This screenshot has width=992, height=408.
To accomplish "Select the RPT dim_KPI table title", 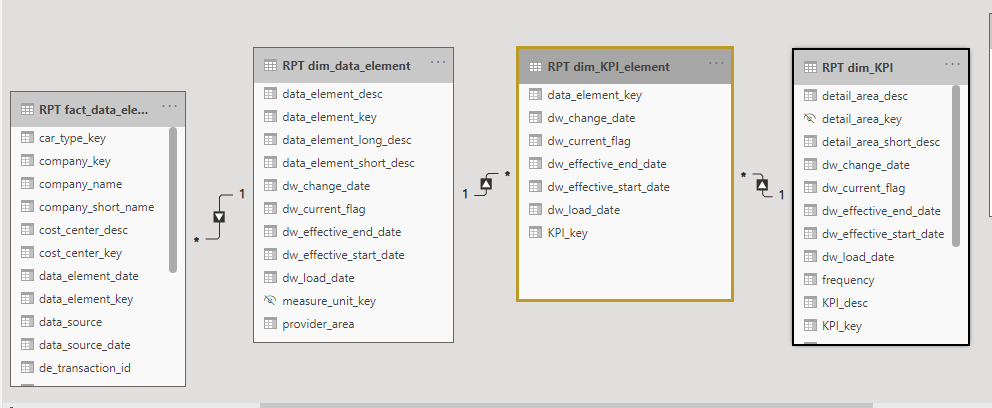I will coord(858,67).
